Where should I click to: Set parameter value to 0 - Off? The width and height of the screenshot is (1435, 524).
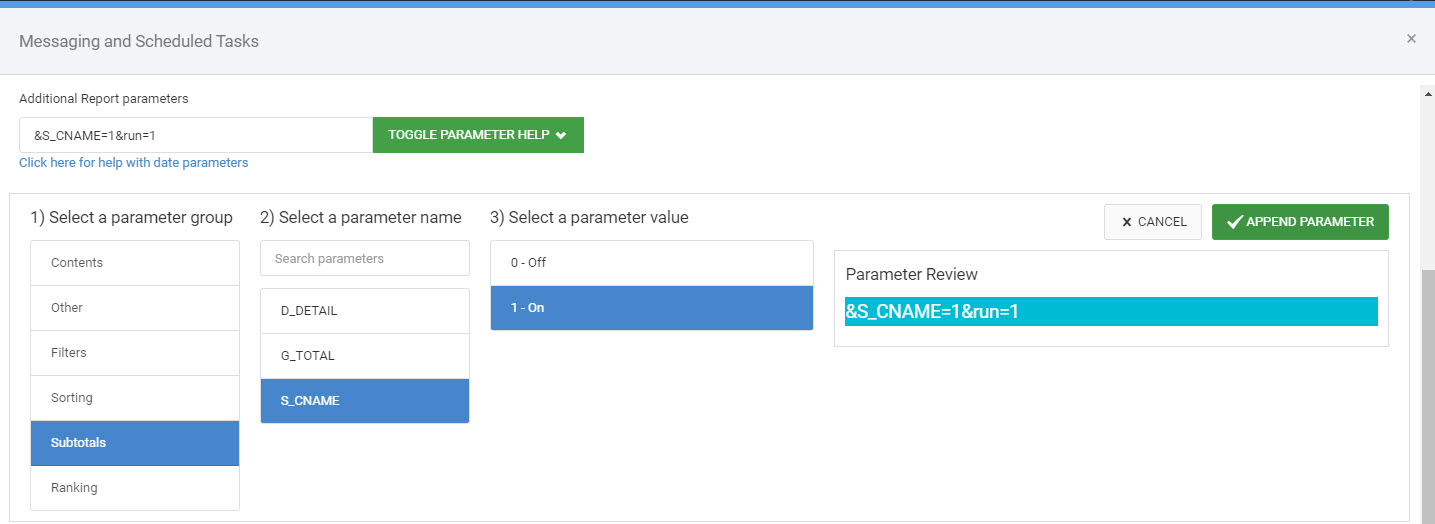click(652, 263)
